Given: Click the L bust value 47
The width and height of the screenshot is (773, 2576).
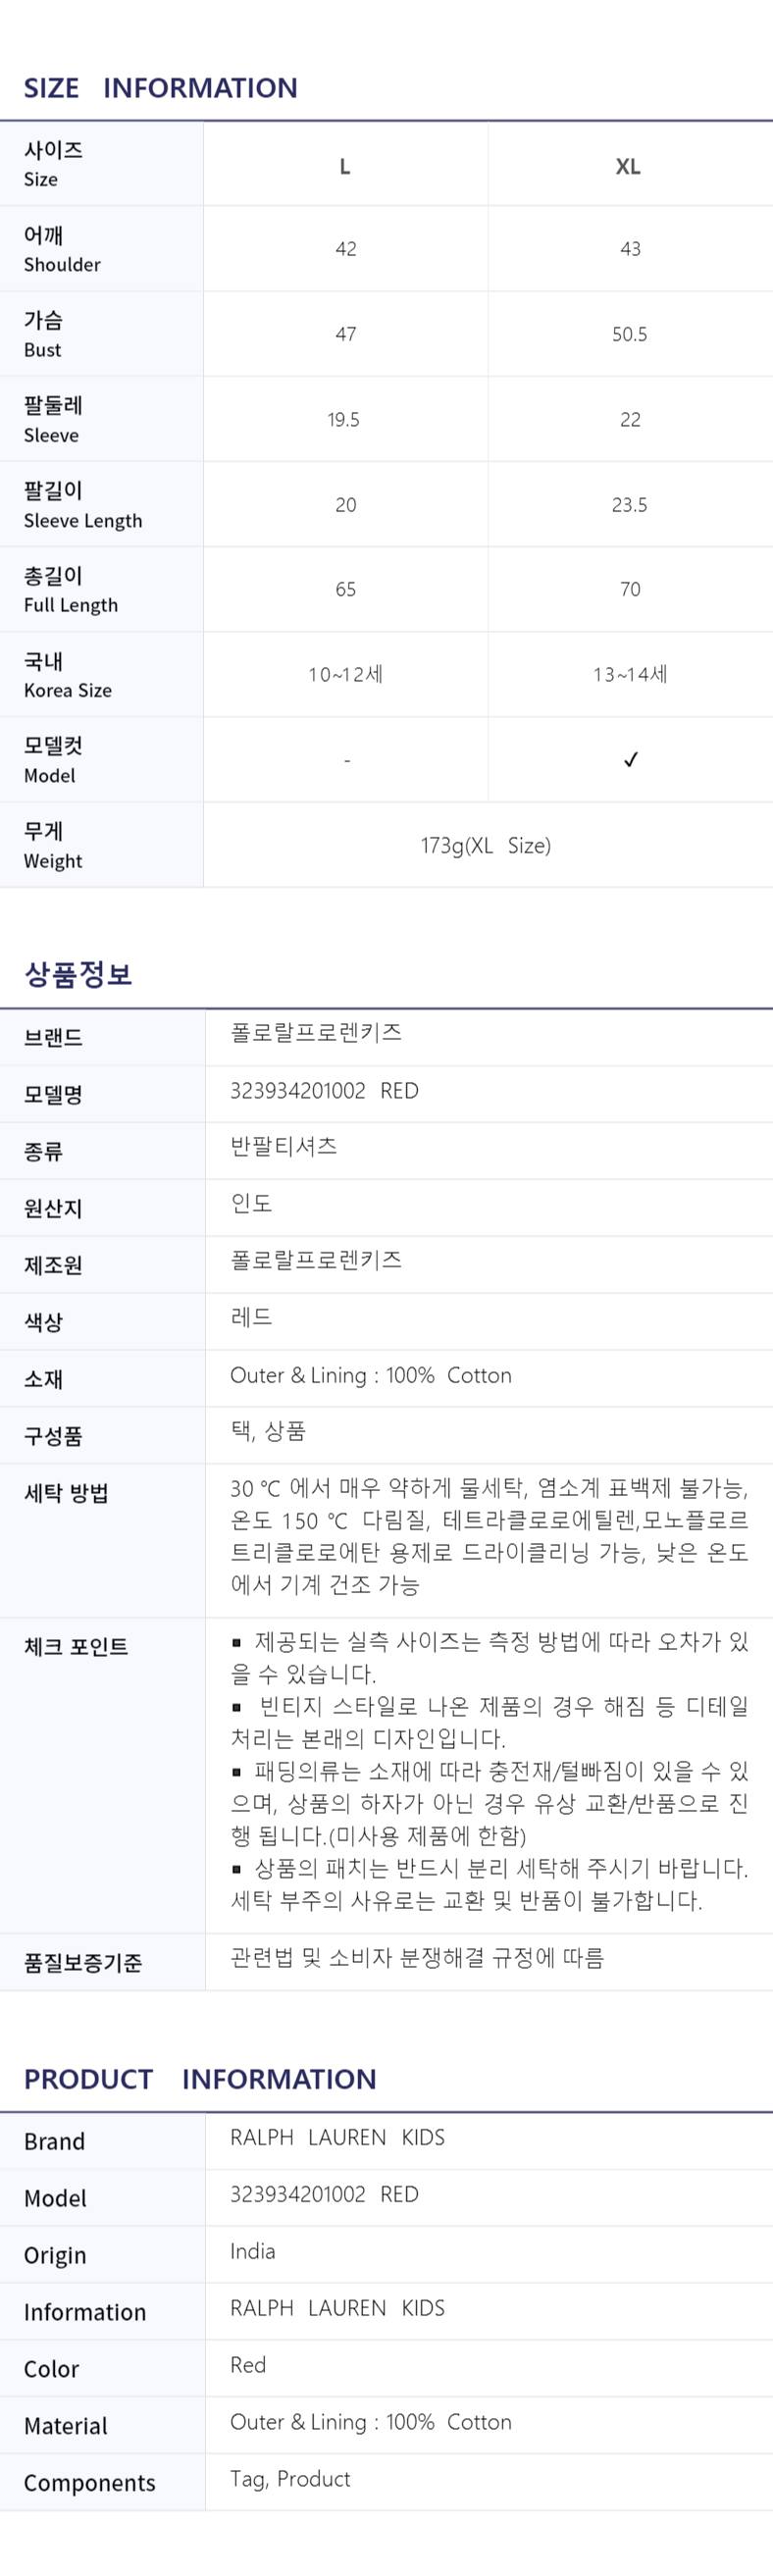Looking at the screenshot, I should click(x=346, y=334).
